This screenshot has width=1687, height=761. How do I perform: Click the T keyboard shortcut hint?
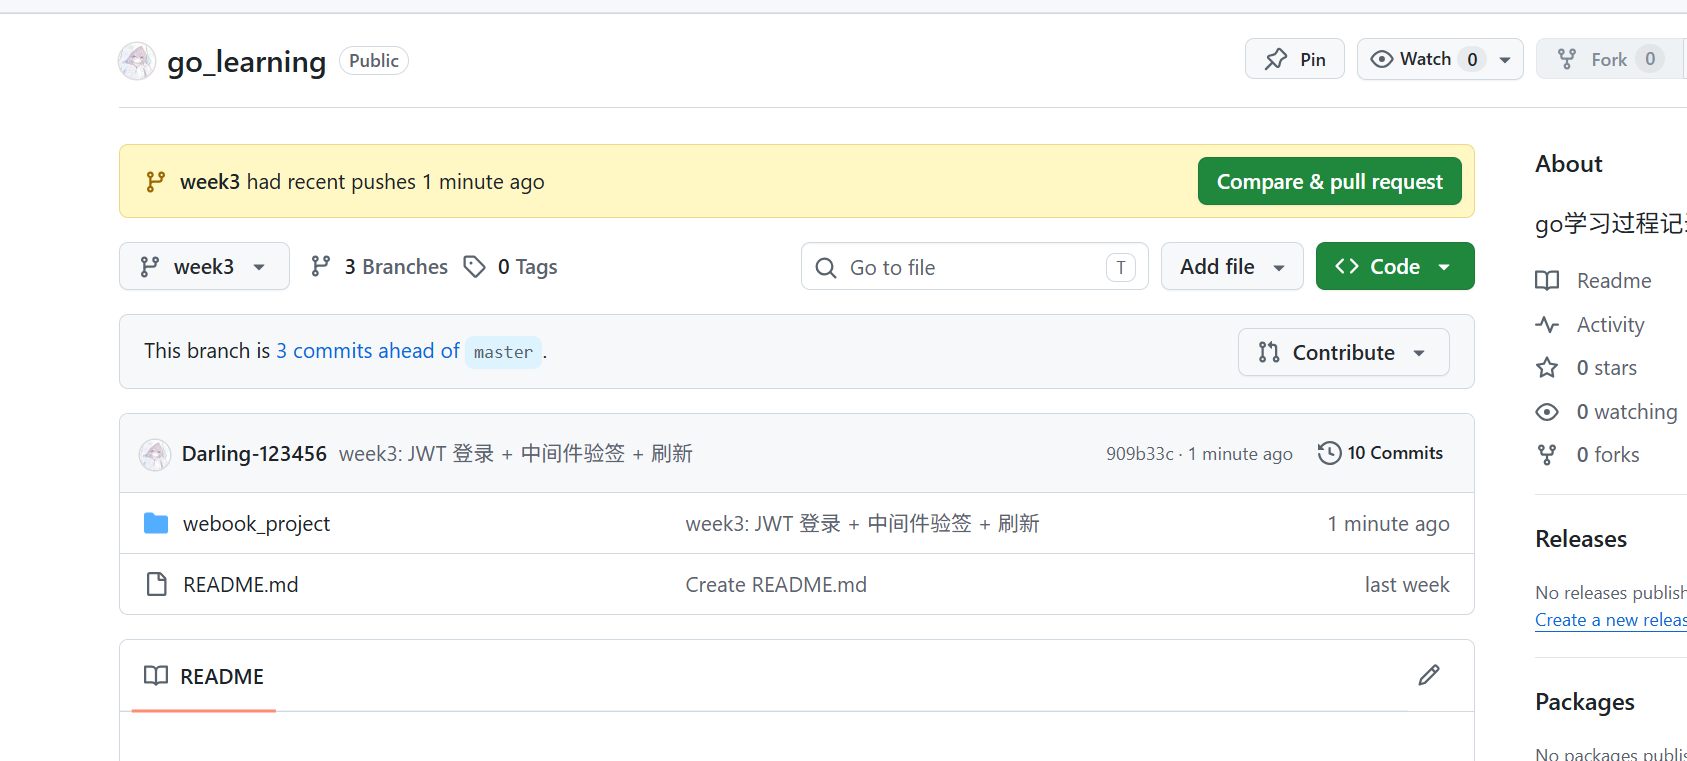tap(1121, 267)
